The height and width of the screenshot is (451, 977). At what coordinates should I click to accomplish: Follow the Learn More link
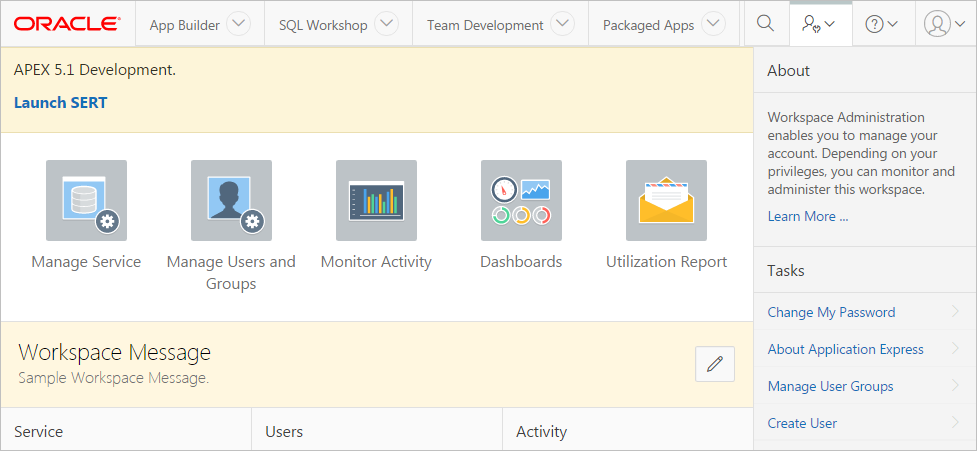[x=807, y=216]
